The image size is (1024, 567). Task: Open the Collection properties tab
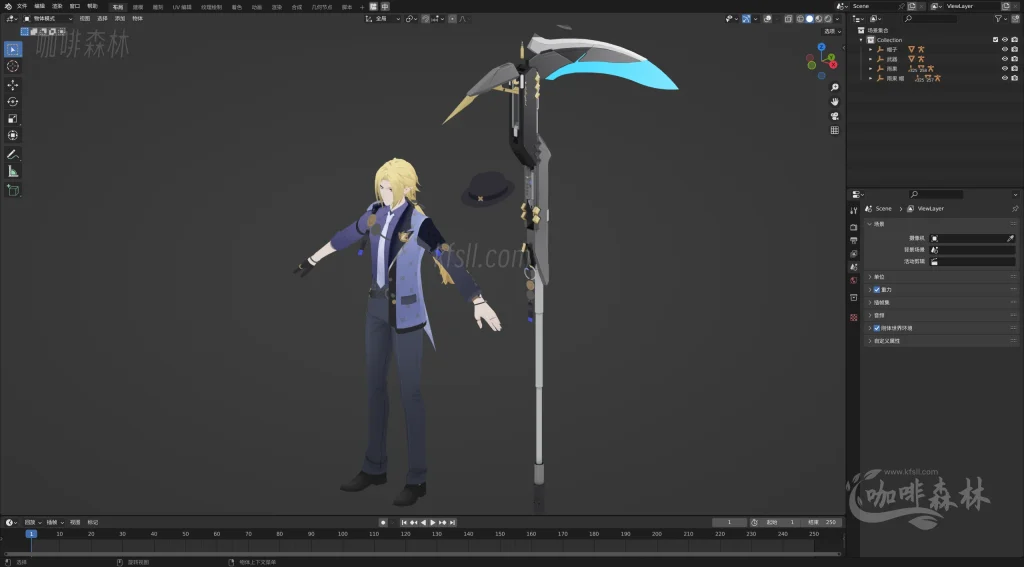[x=854, y=298]
